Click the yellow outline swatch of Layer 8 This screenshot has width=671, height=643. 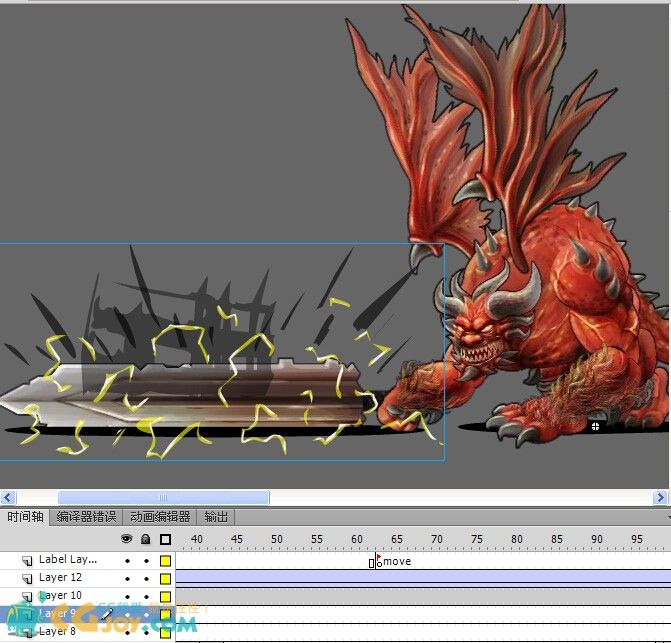point(165,632)
